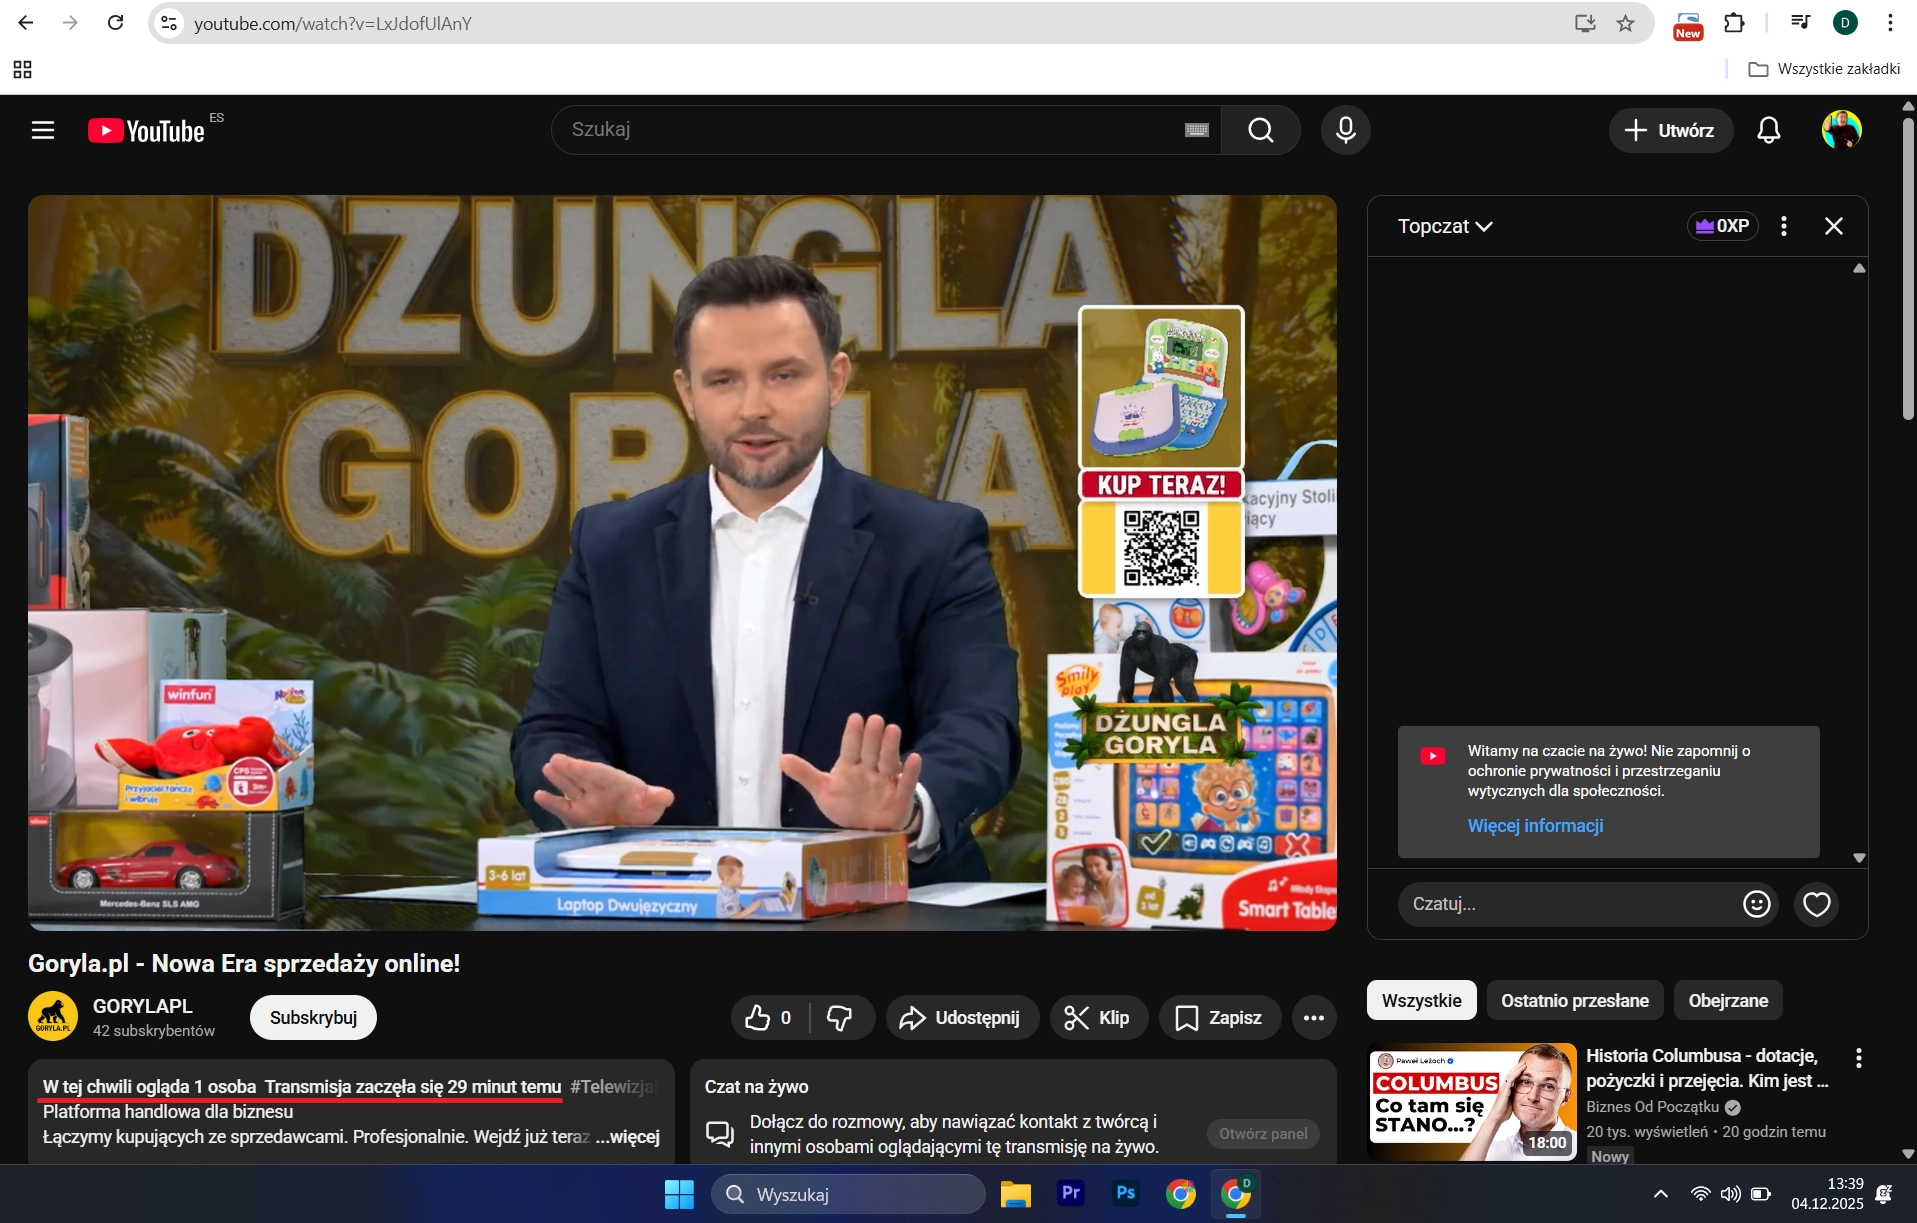The height and width of the screenshot is (1223, 1917).
Task: Click the search magnifier button
Action: pyautogui.click(x=1260, y=130)
